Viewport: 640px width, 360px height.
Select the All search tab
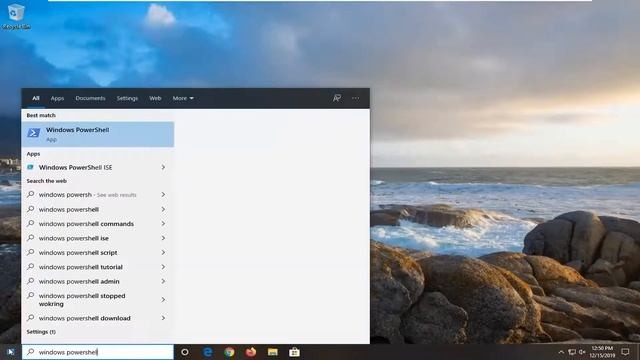(x=36, y=98)
